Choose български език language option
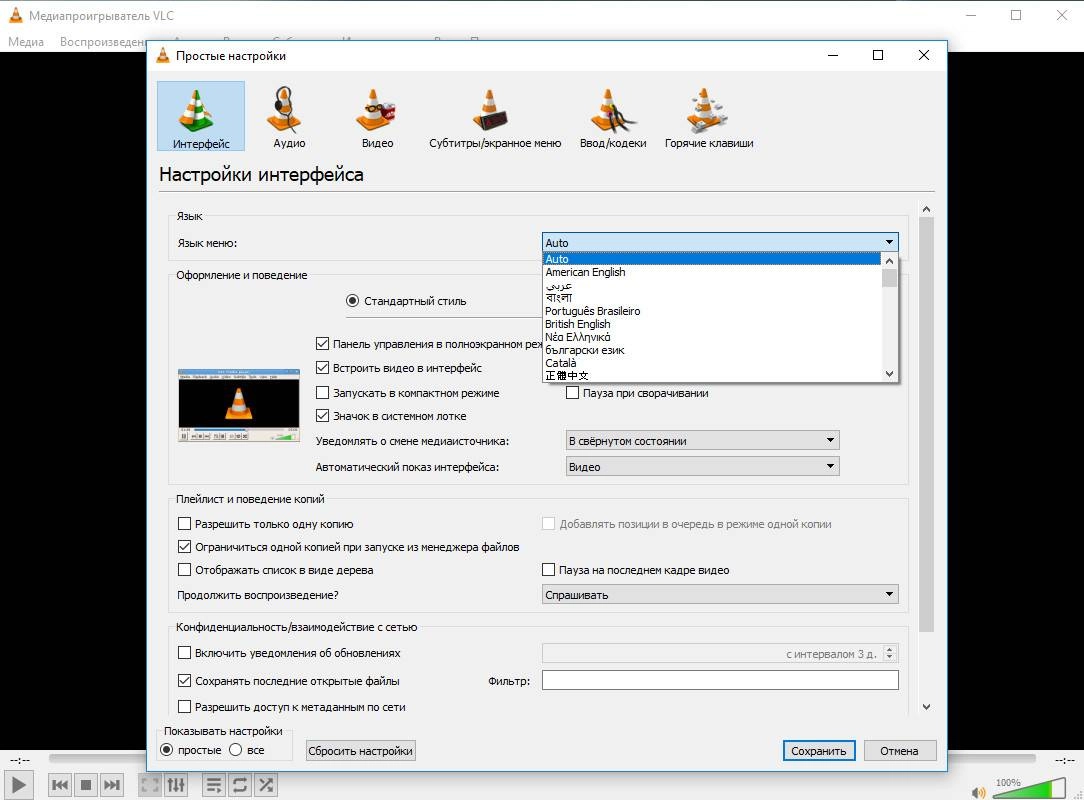The image size is (1084, 800). pyautogui.click(x=712, y=350)
